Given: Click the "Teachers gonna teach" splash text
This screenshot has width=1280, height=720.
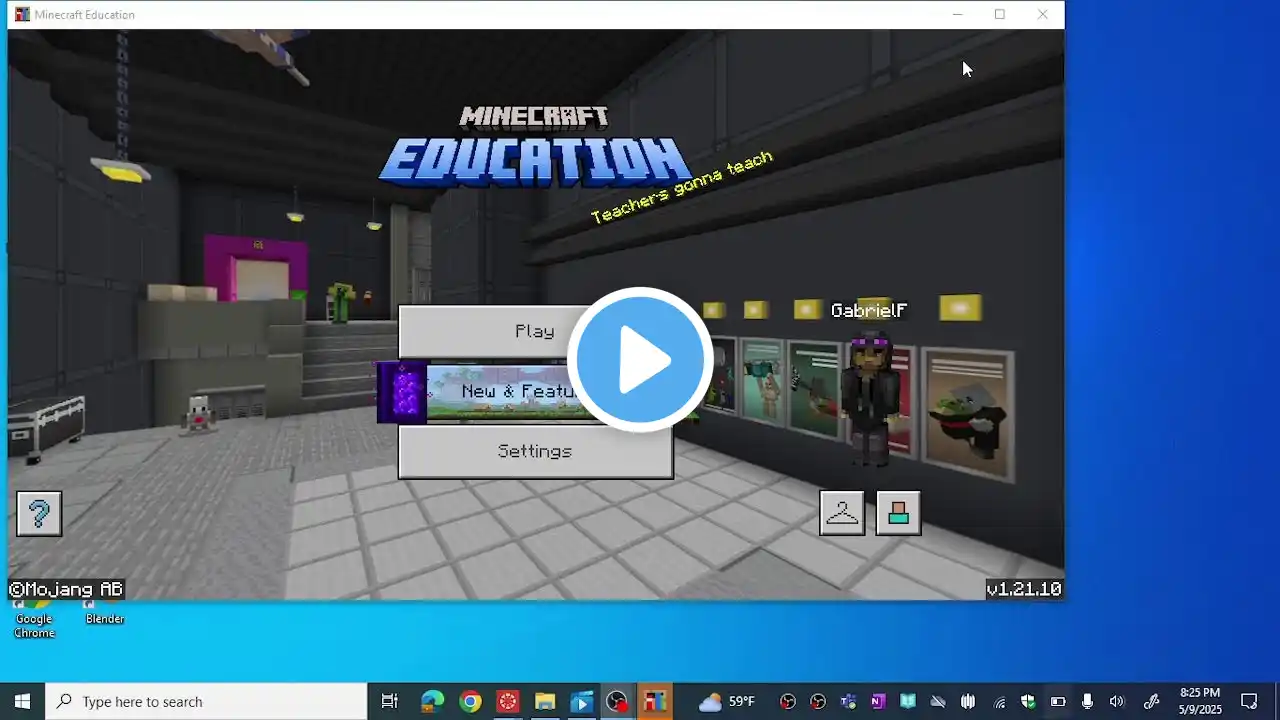Looking at the screenshot, I should (682, 187).
